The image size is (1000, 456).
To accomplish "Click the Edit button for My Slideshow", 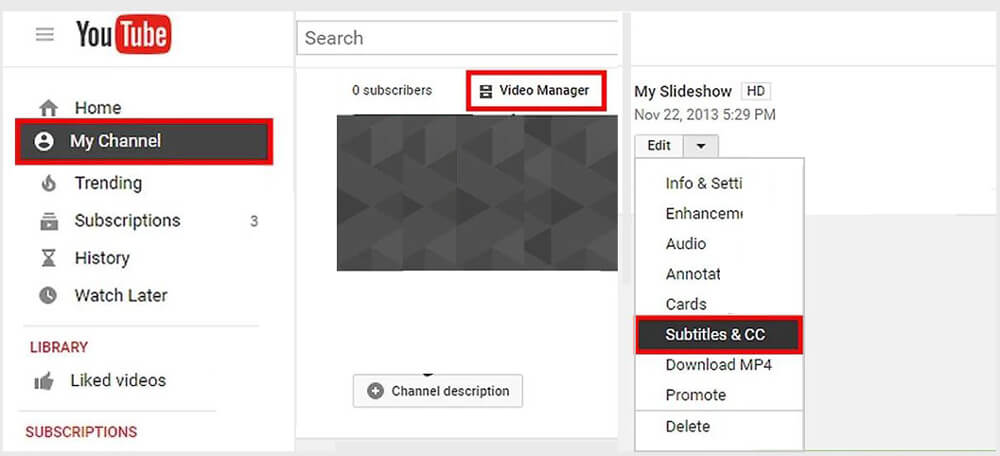I will pyautogui.click(x=659, y=146).
